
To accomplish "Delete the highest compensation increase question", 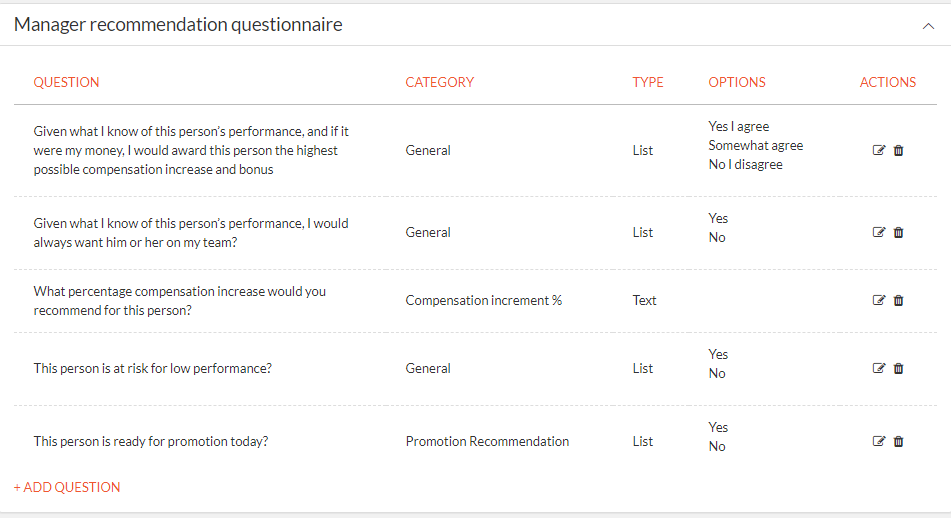I will (x=898, y=150).
